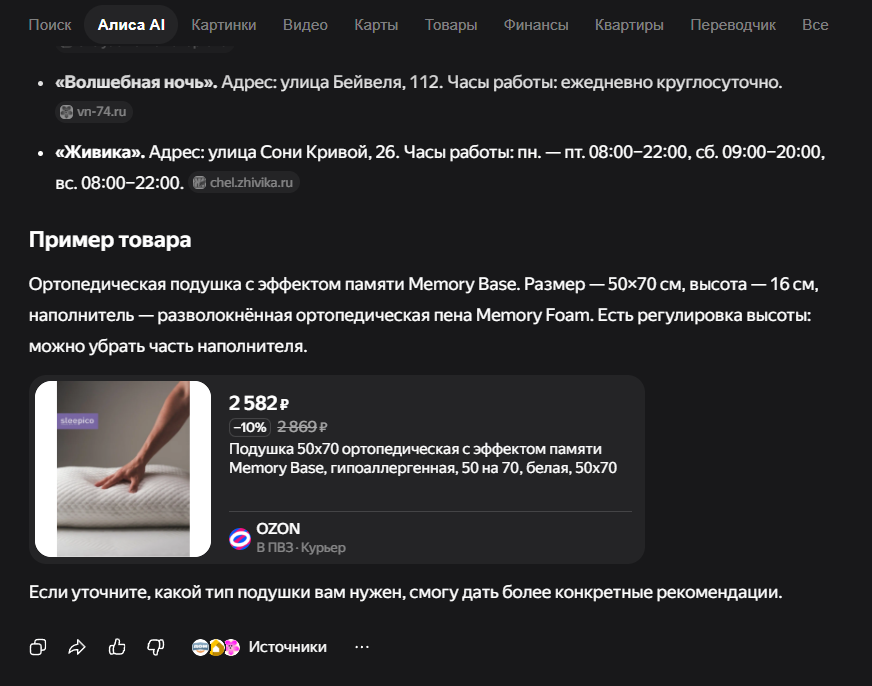The height and width of the screenshot is (686, 872).
Task: Dislike the answer with thumbs down
Action: [156, 647]
